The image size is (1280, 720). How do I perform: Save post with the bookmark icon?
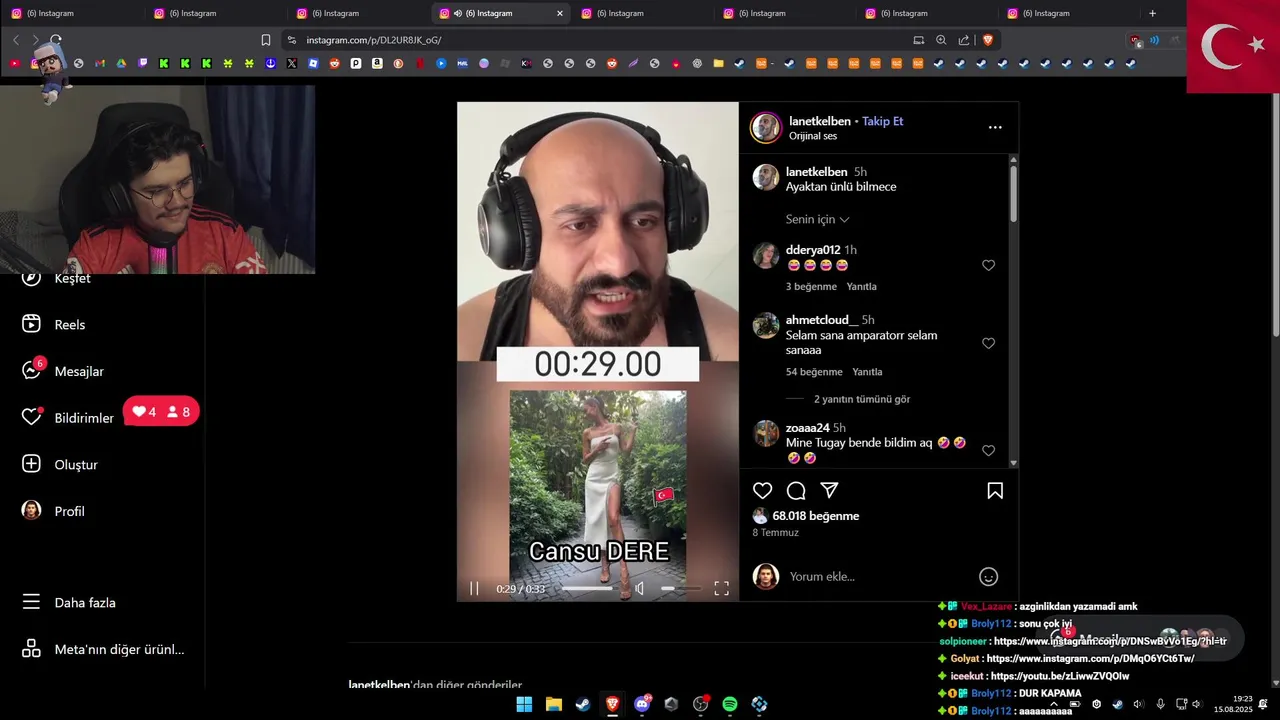coord(995,491)
